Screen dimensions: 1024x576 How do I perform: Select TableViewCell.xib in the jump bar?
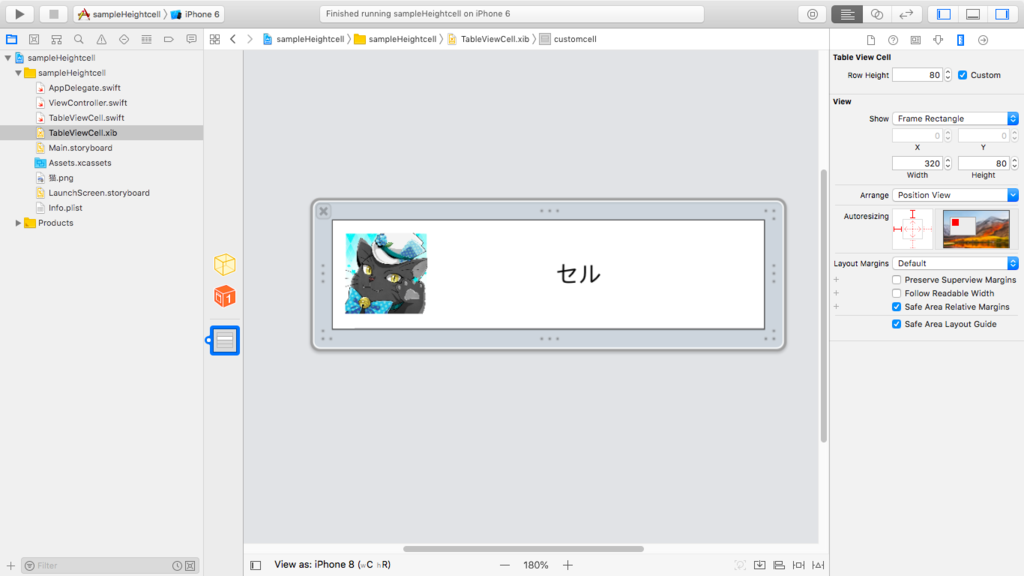[x=496, y=39]
